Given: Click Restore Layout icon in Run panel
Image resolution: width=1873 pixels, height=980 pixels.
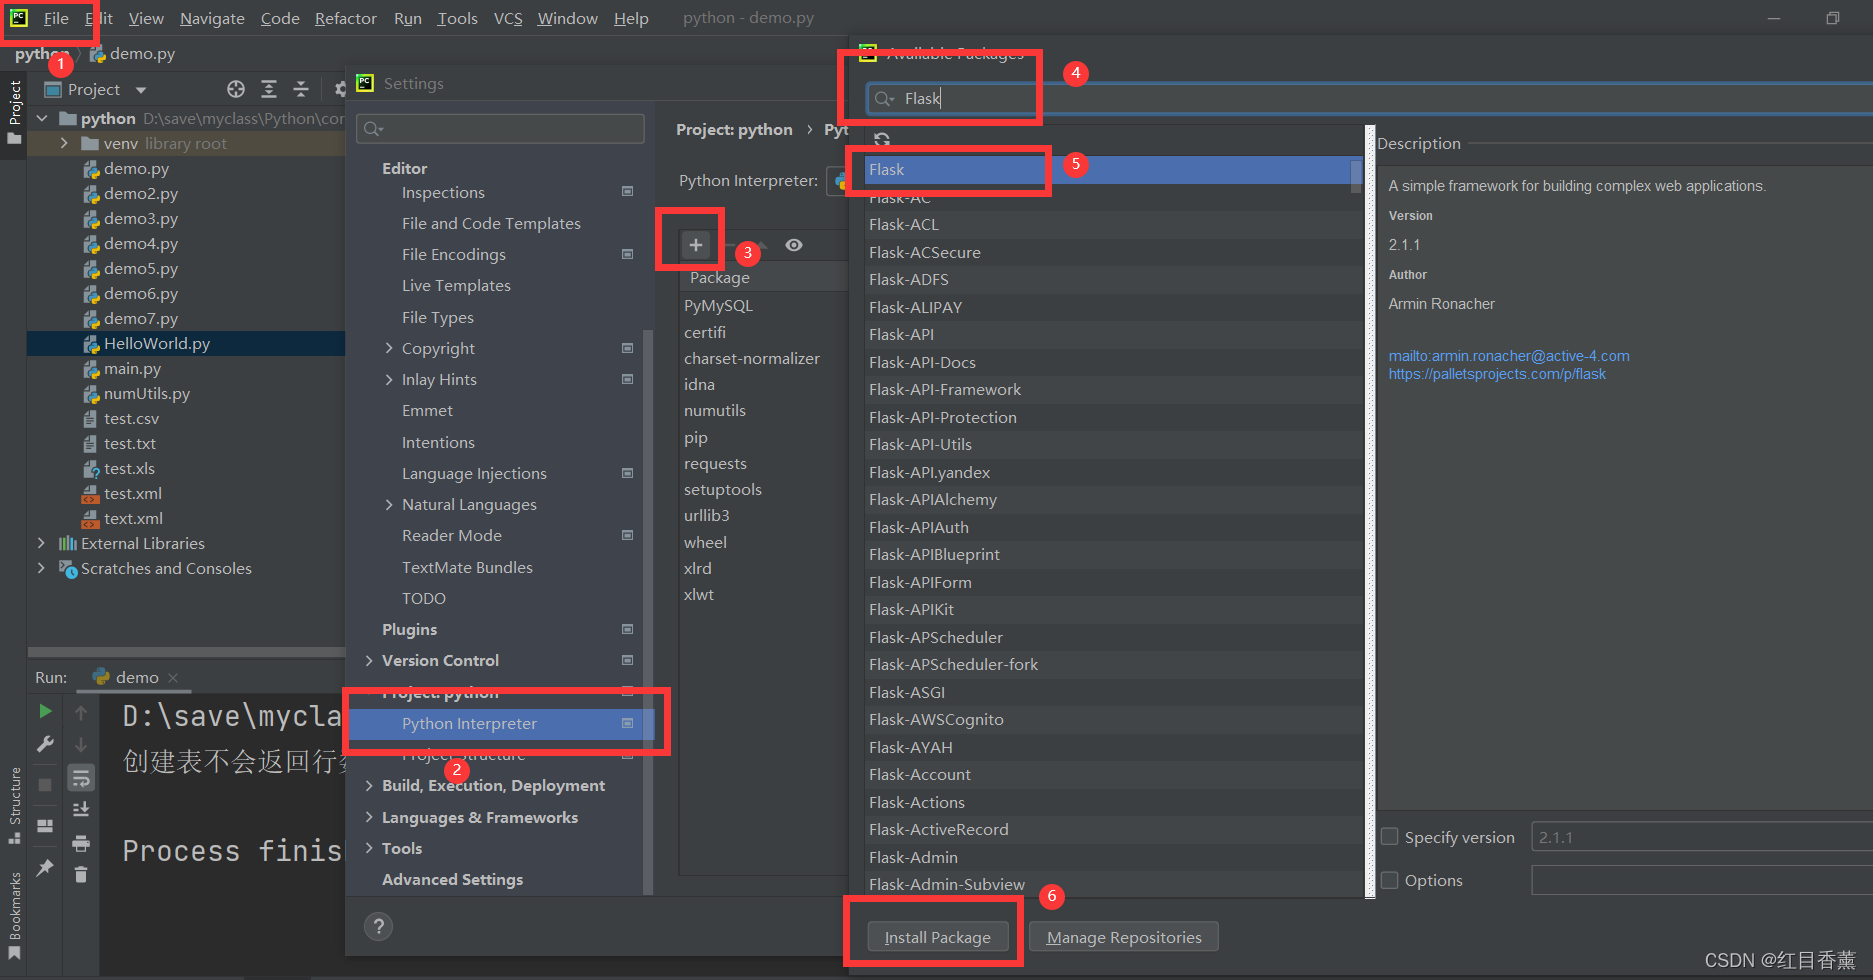Looking at the screenshot, I should click(45, 826).
